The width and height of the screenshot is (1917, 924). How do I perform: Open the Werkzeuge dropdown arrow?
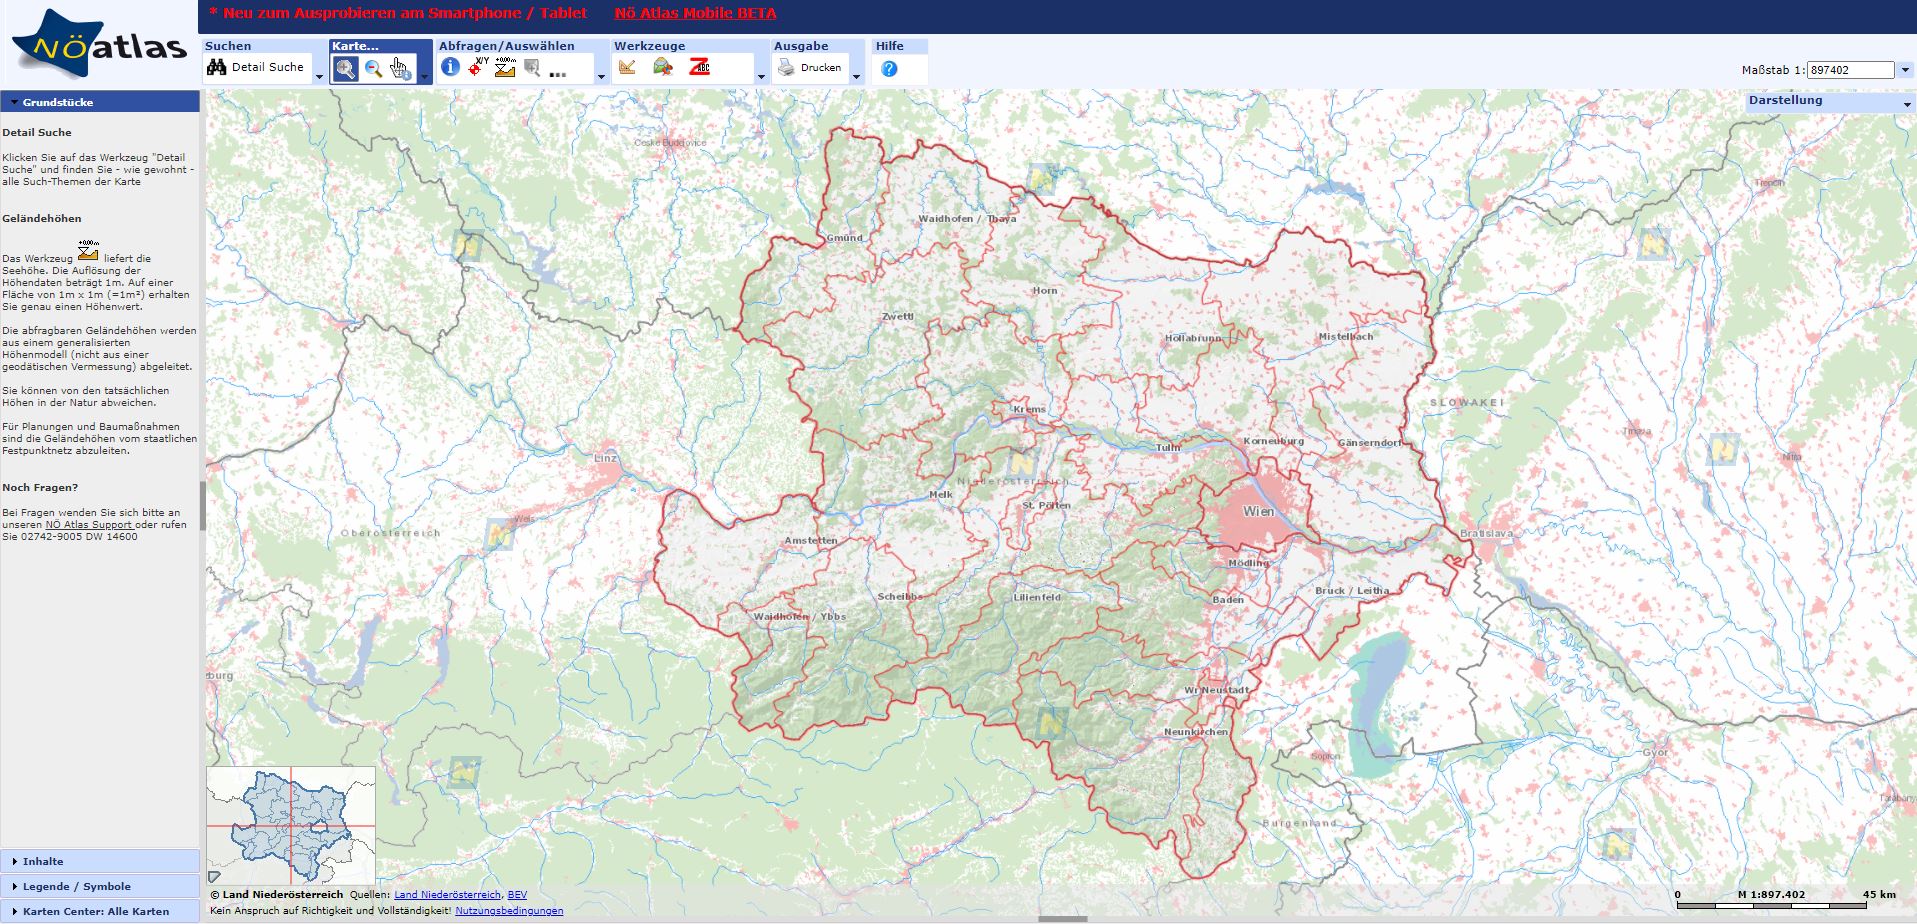pyautogui.click(x=760, y=77)
